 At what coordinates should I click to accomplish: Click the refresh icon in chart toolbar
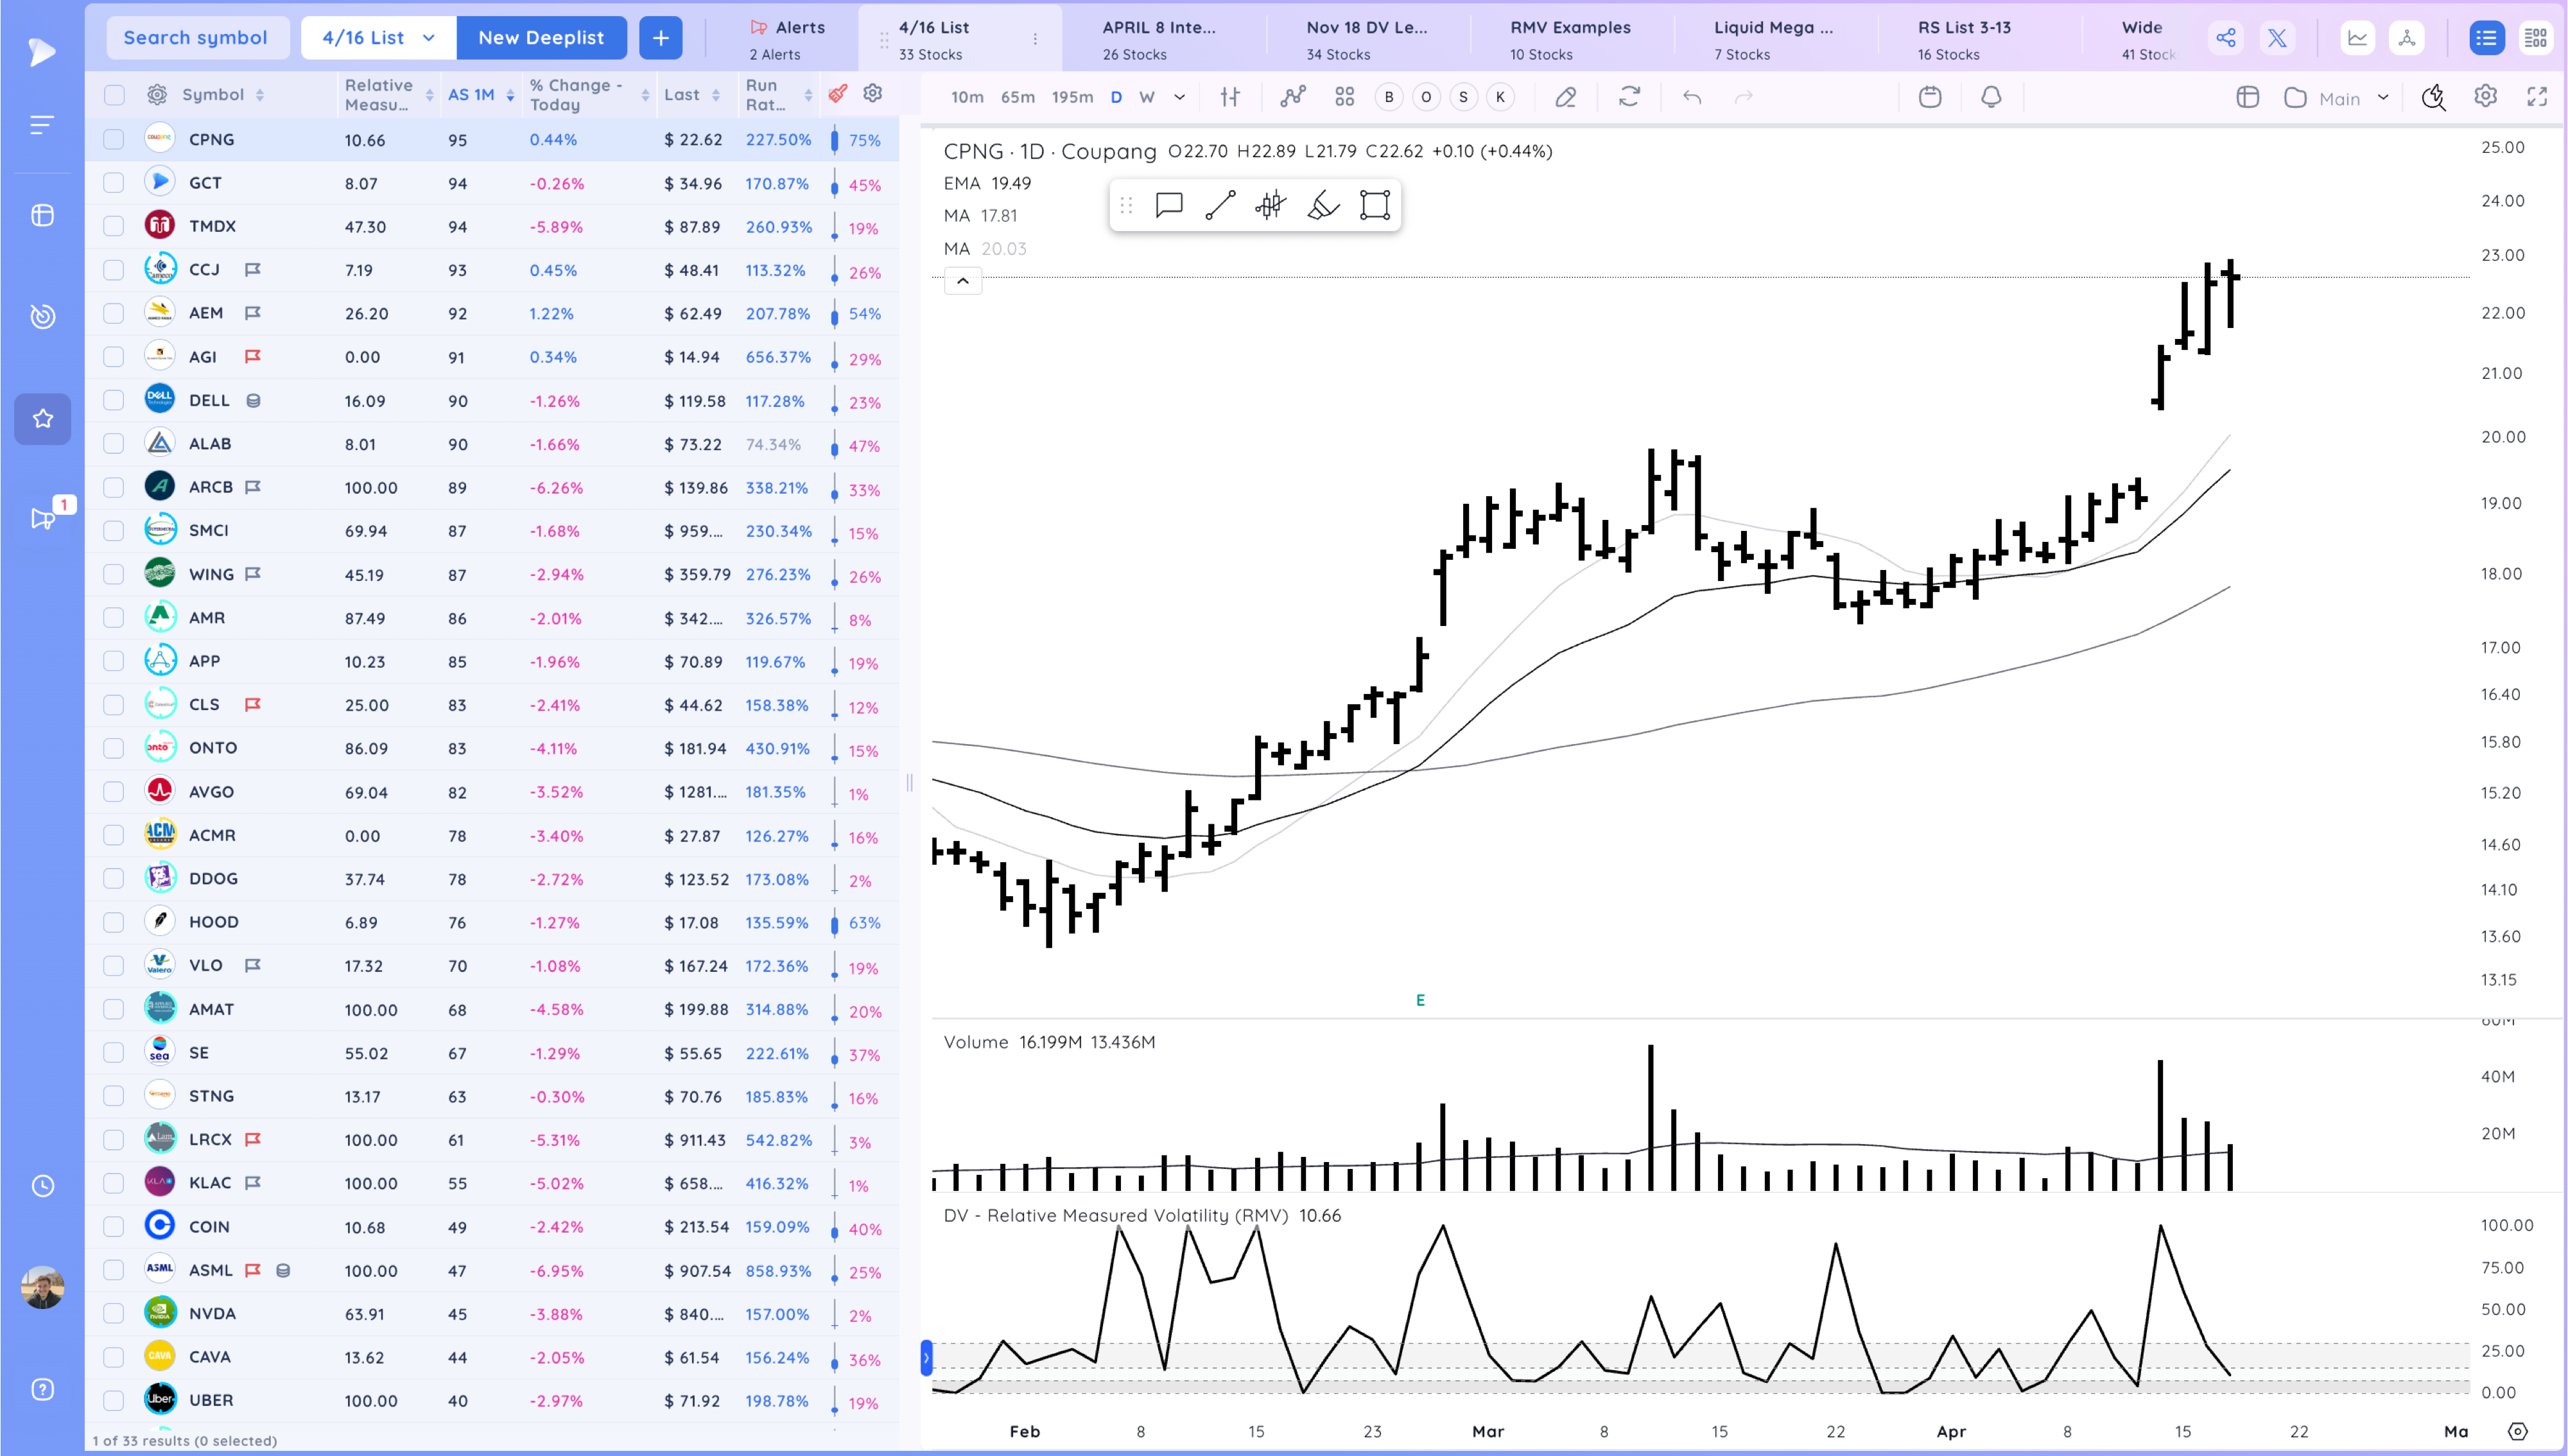[x=1630, y=97]
